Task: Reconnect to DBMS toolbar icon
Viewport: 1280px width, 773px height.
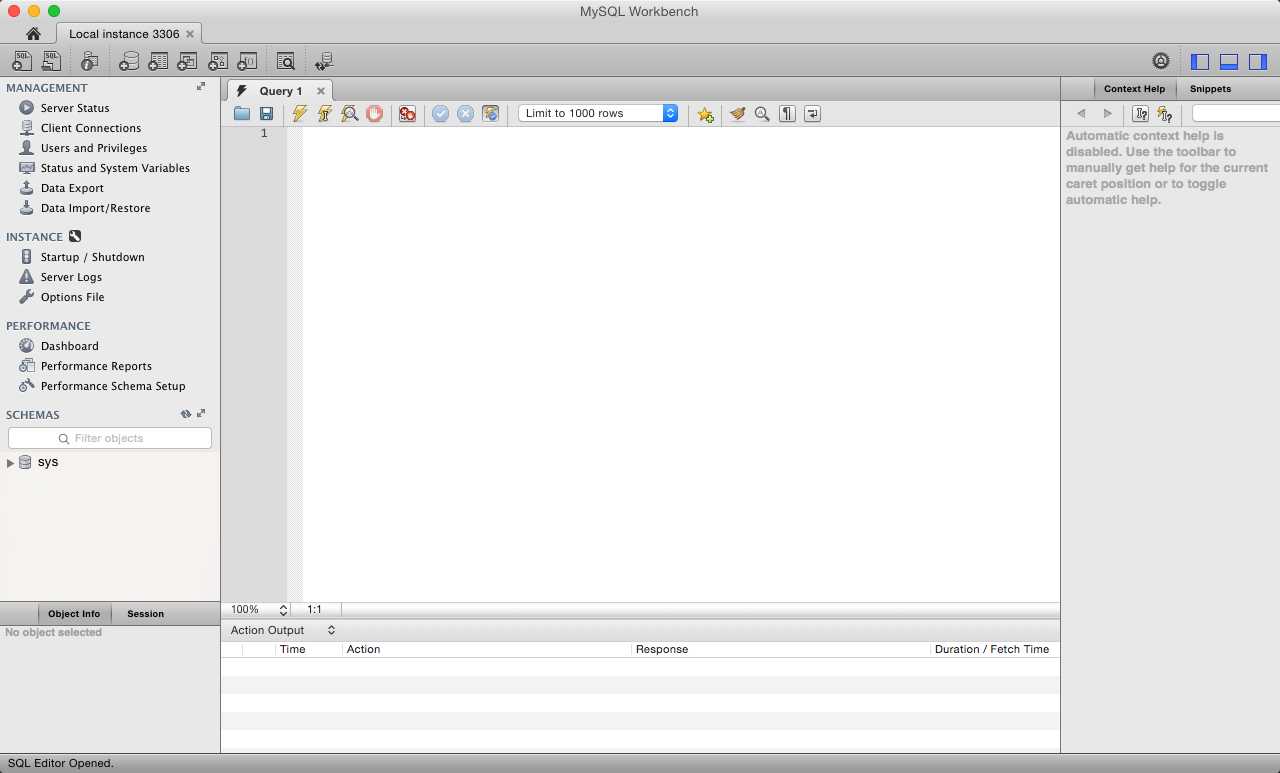Action: (323, 61)
